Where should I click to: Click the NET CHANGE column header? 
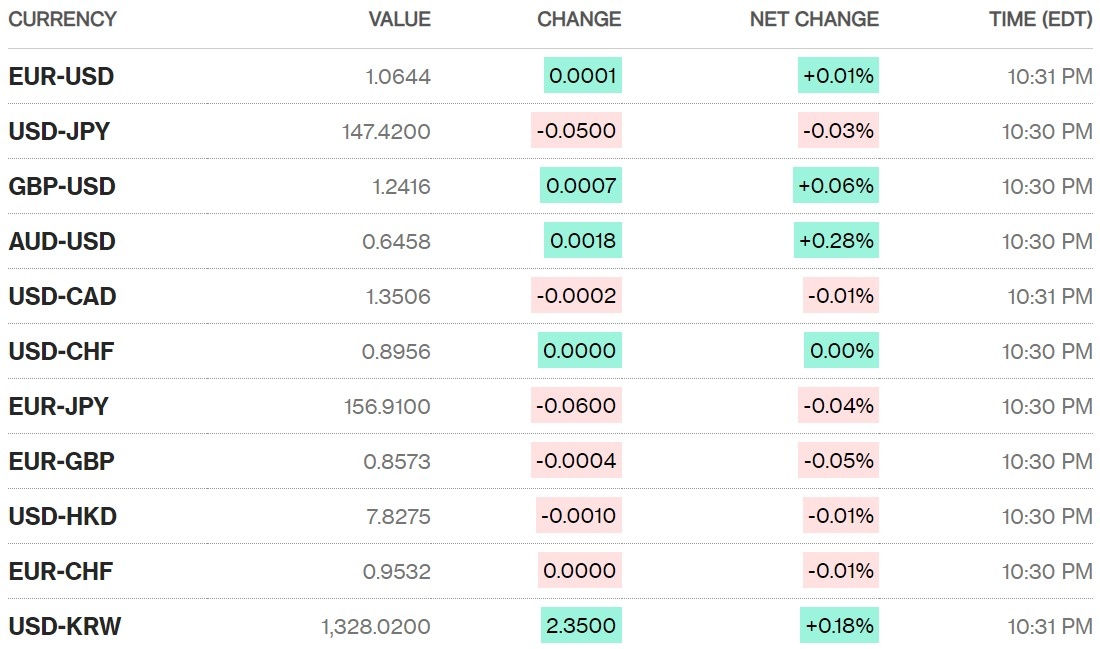pos(814,19)
